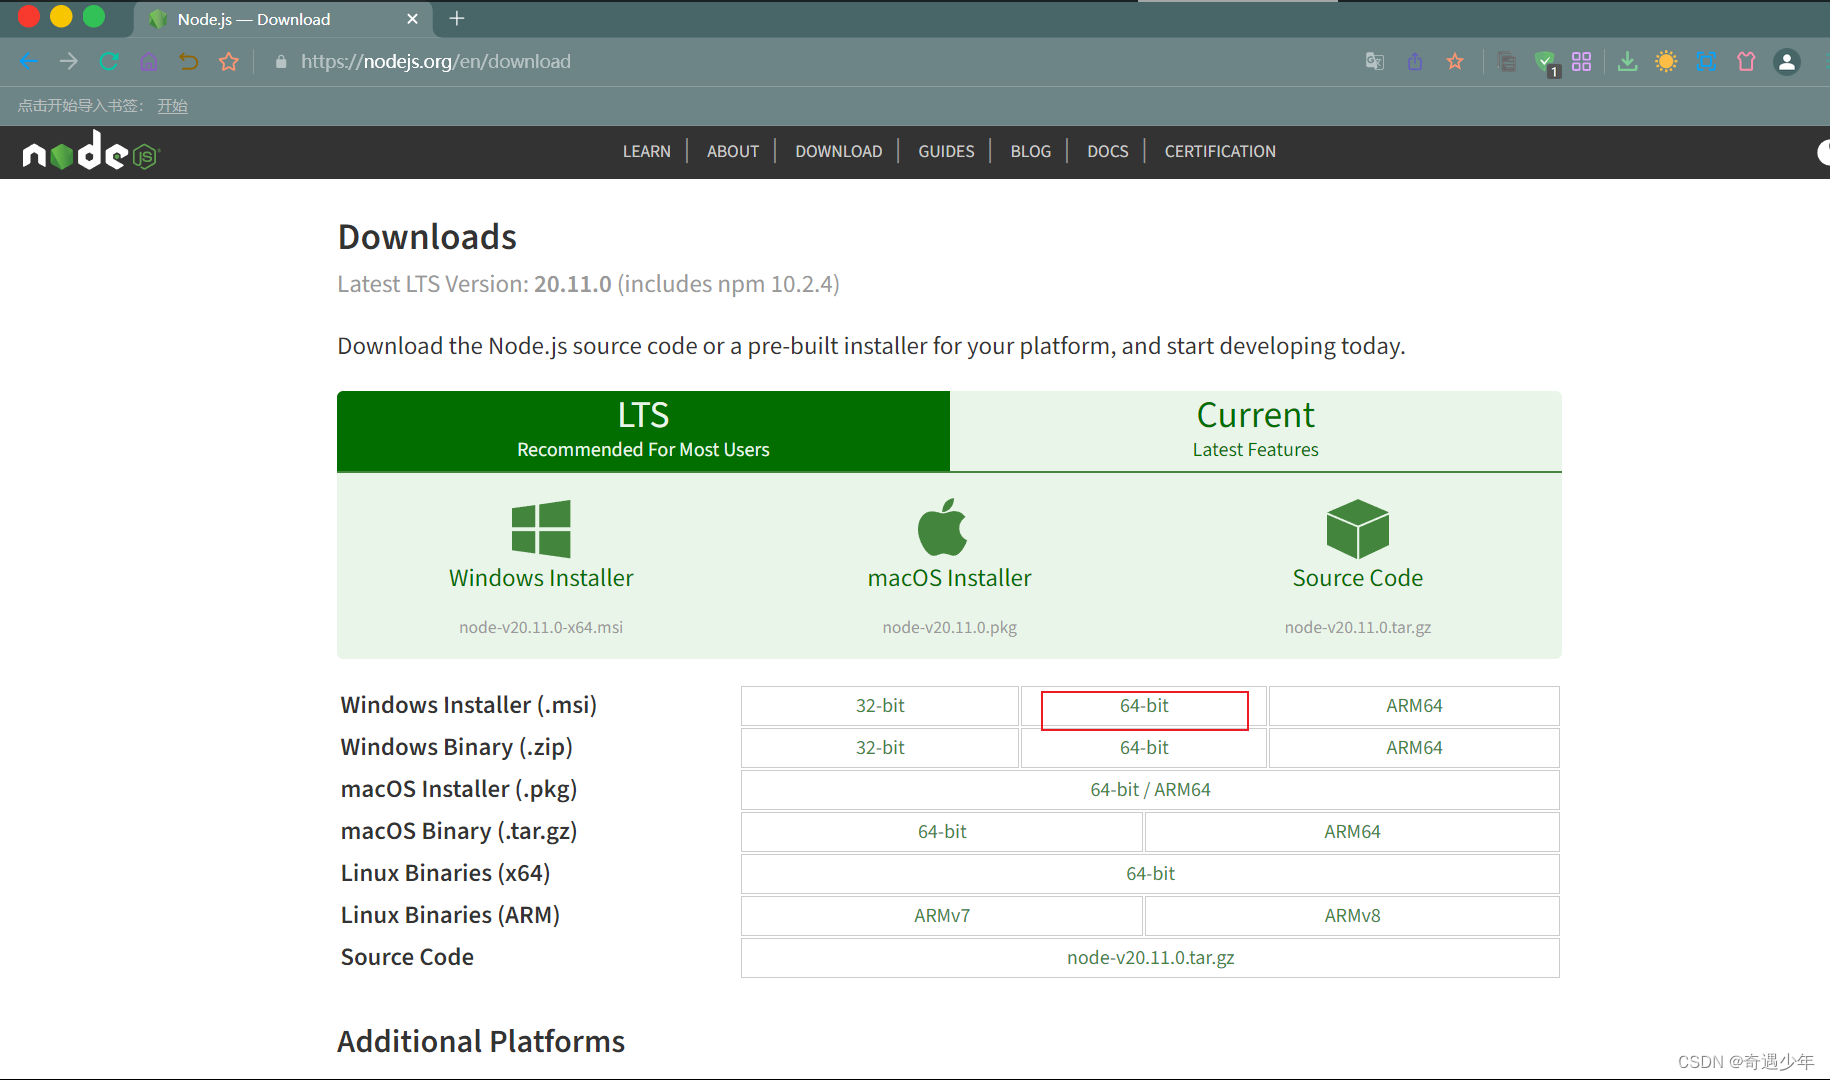Download Windows Installer (.msi) ARM64

[1414, 706]
